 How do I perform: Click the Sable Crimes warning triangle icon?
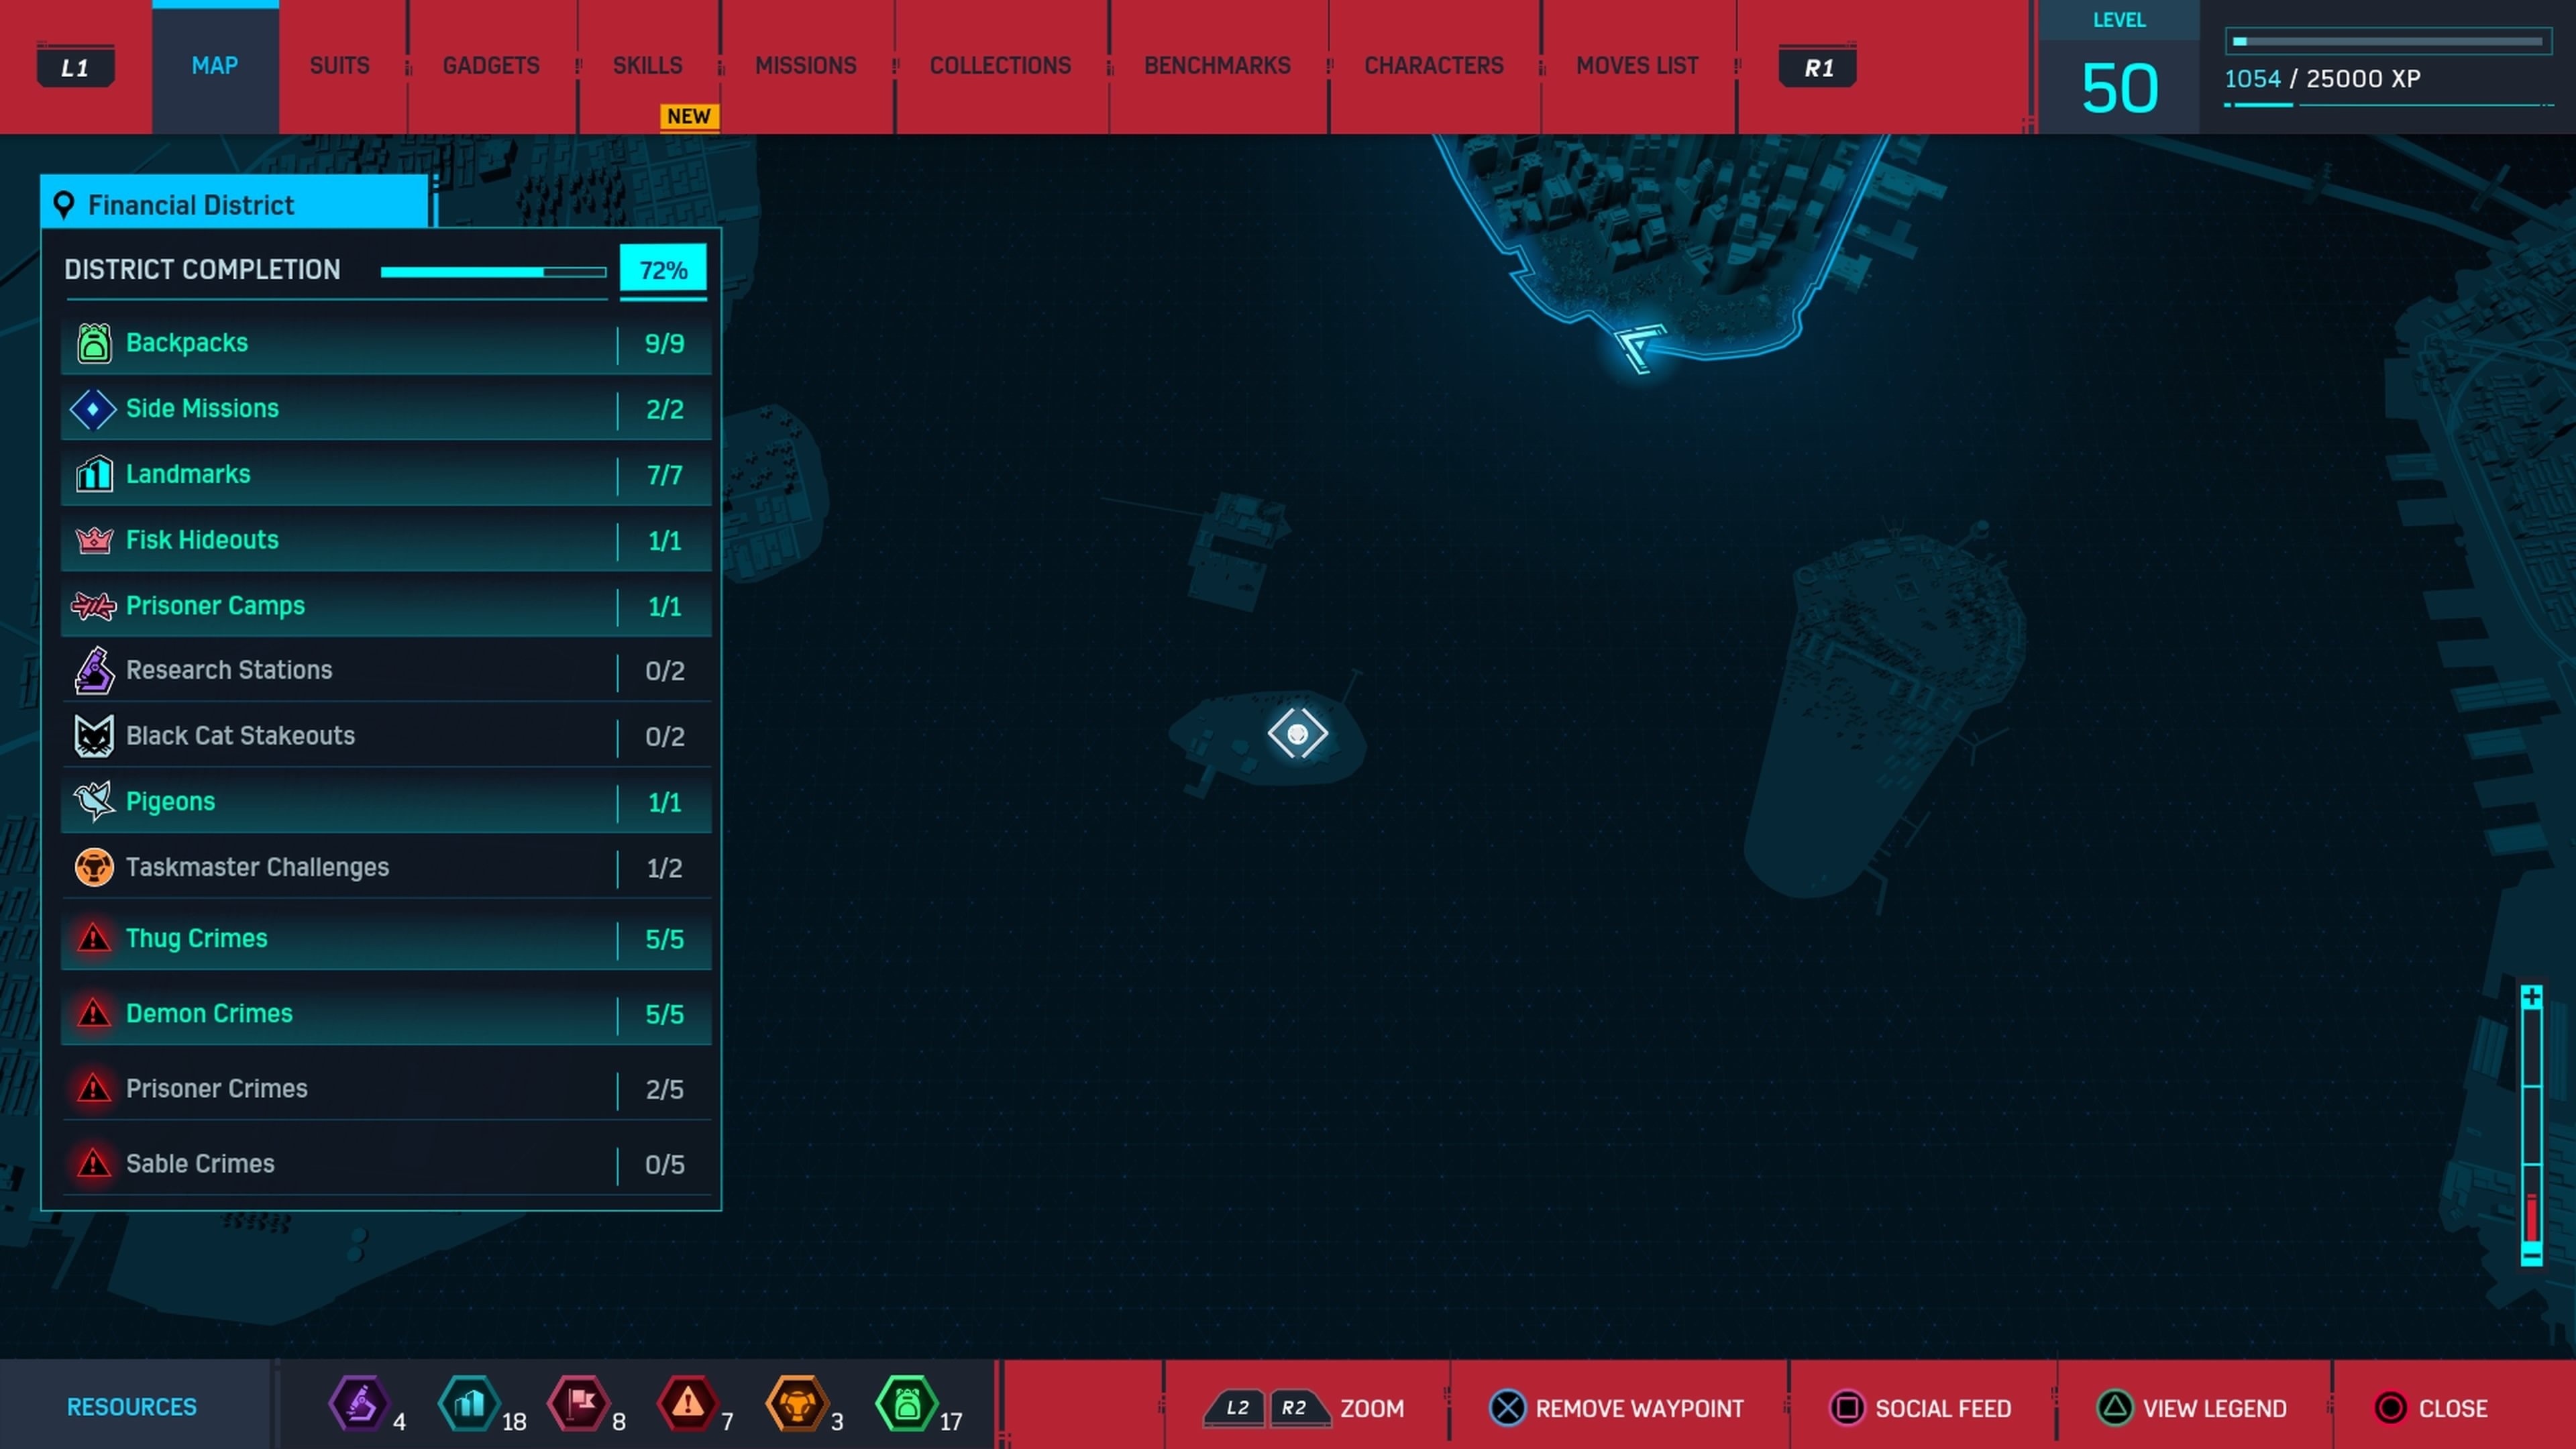[x=94, y=1163]
